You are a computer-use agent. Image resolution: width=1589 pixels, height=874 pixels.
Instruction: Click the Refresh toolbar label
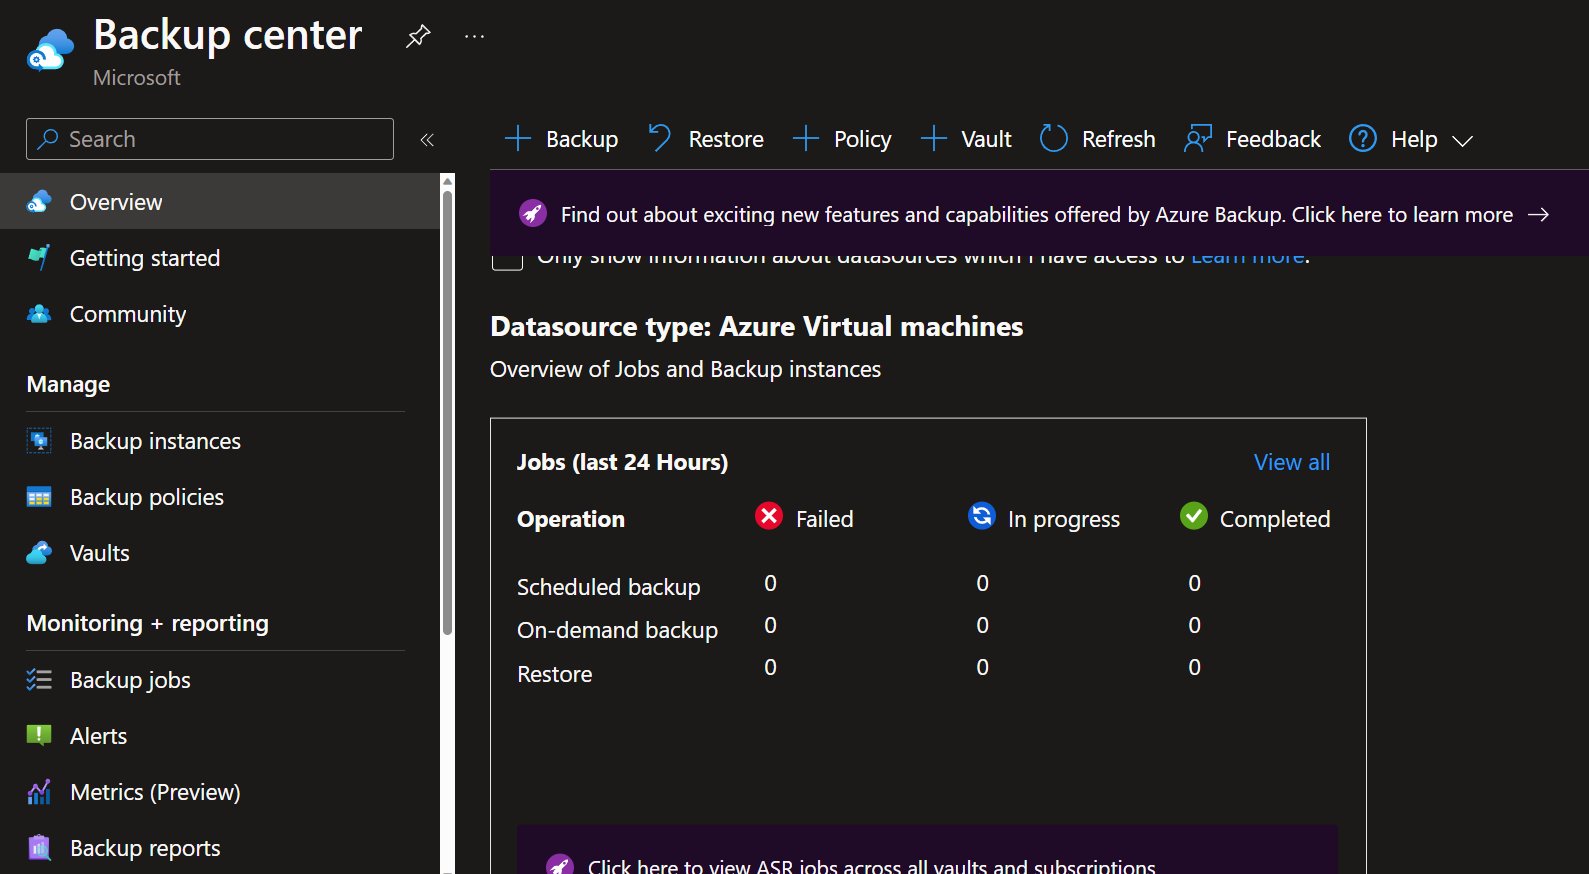coord(1119,139)
